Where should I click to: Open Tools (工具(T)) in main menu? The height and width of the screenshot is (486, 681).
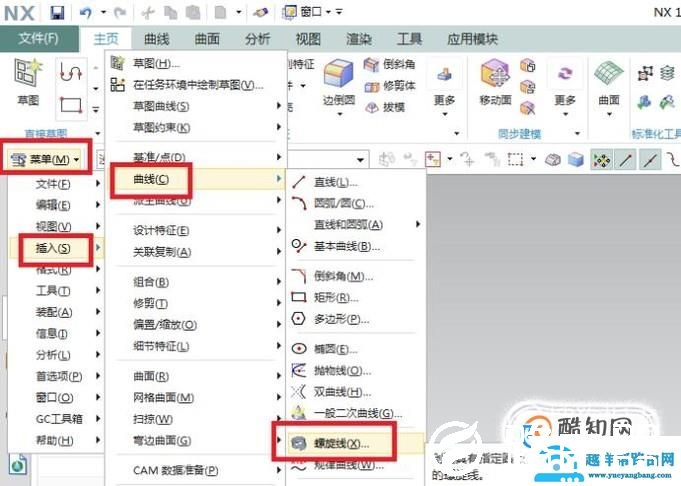55,291
